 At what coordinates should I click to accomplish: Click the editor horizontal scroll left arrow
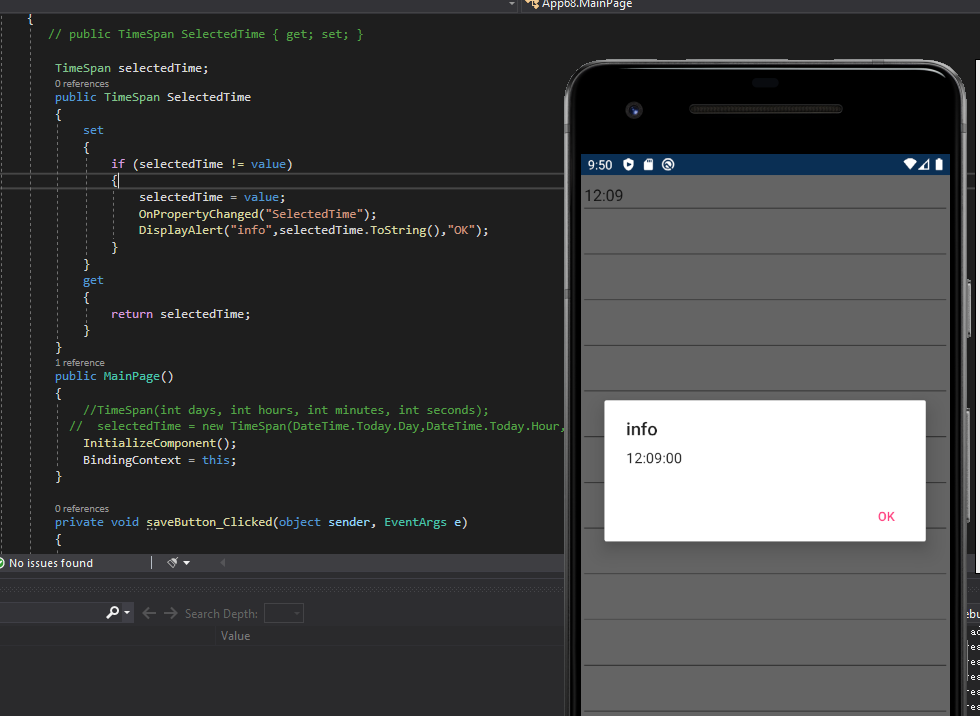tap(222, 563)
